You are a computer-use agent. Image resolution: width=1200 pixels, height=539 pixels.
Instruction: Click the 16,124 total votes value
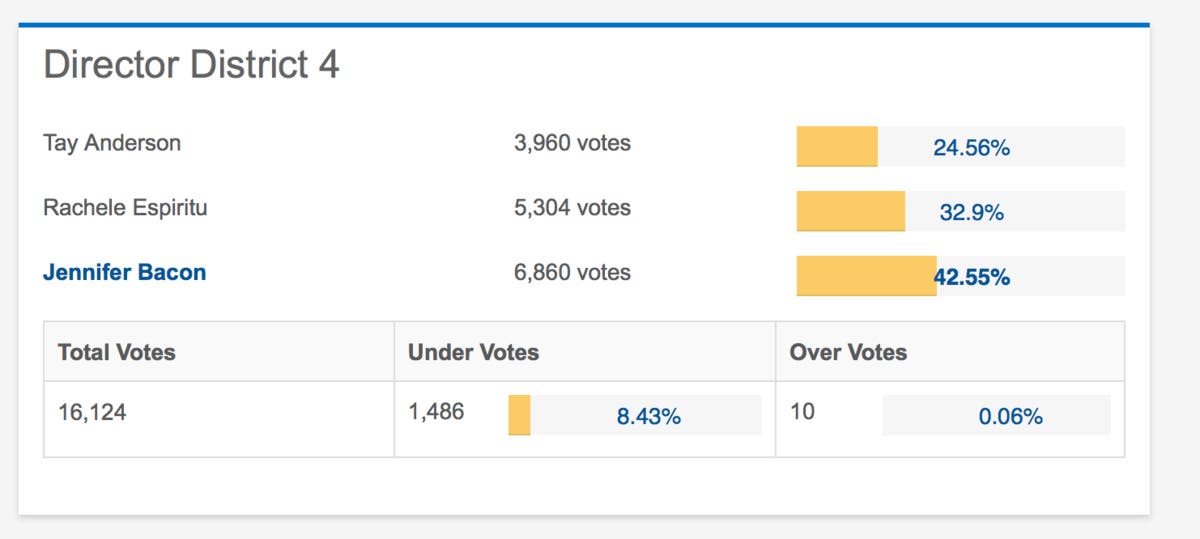tap(92, 412)
